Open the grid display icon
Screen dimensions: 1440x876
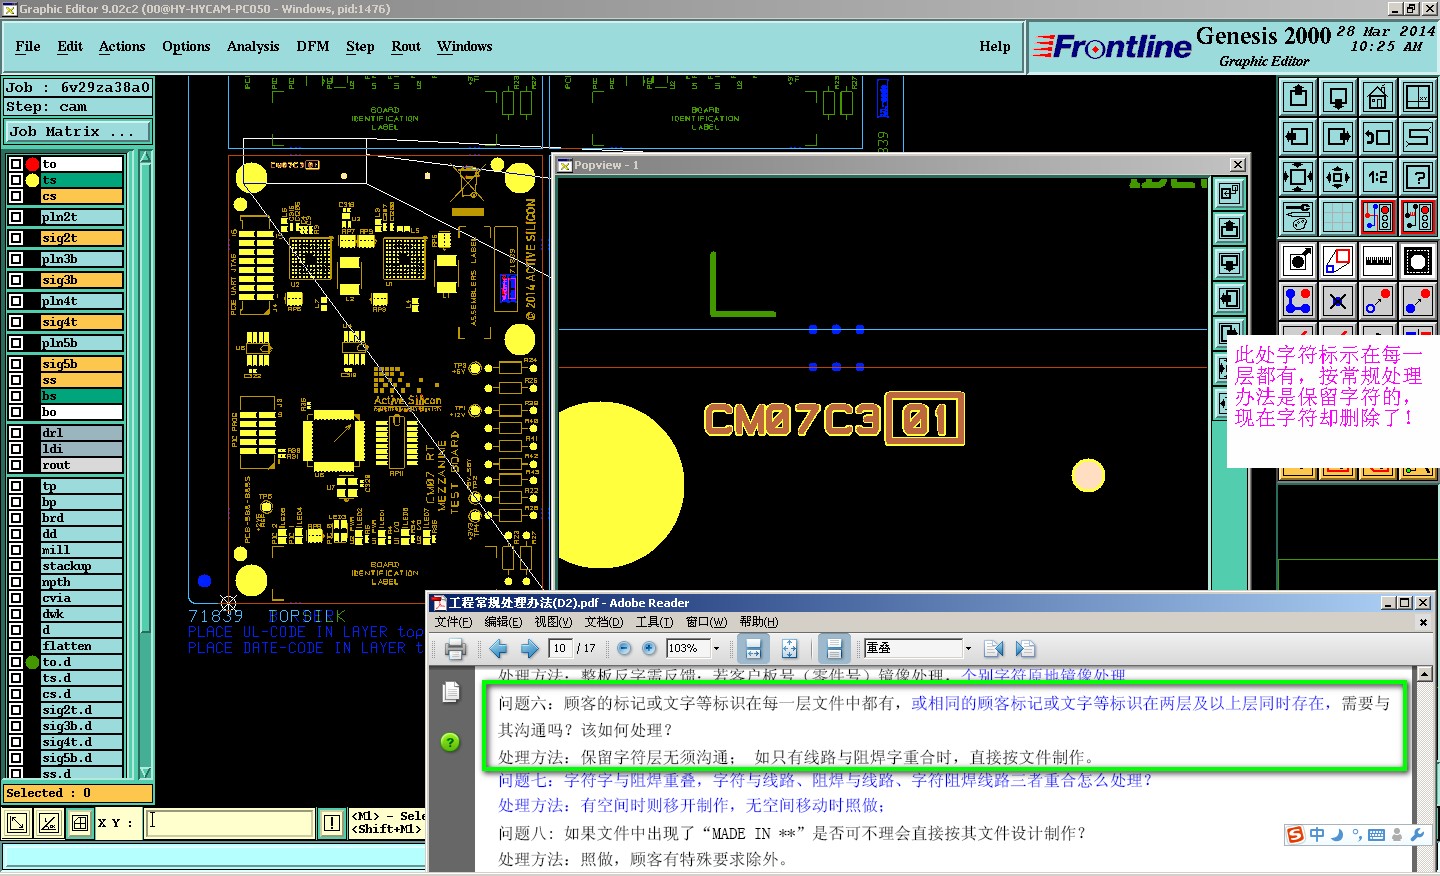click(1338, 217)
